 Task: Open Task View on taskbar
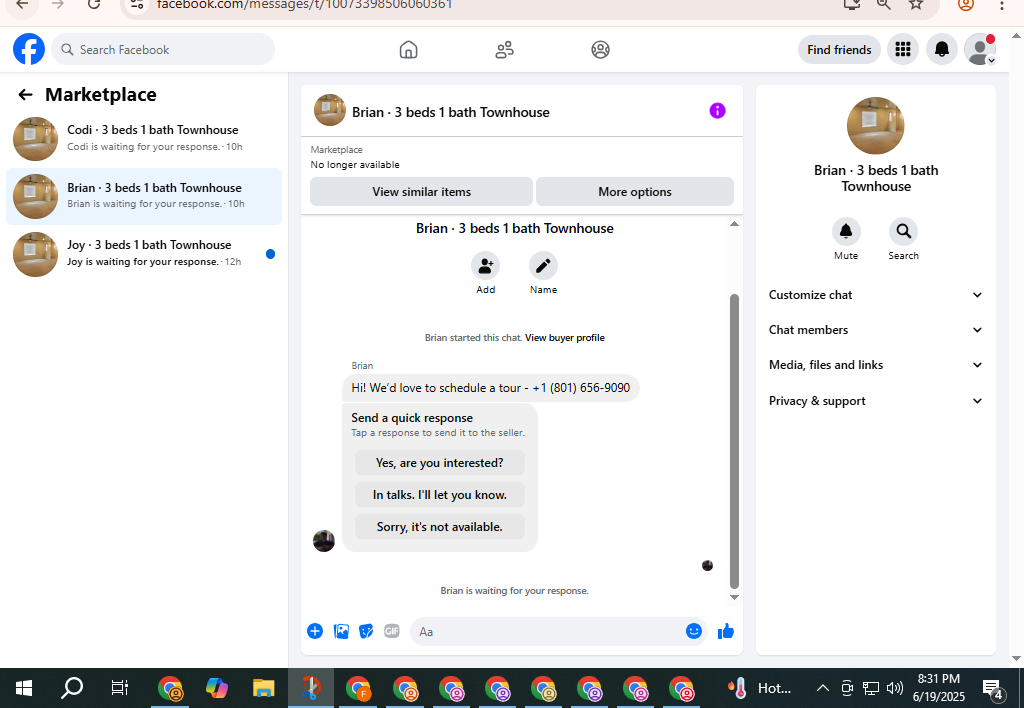pos(120,688)
